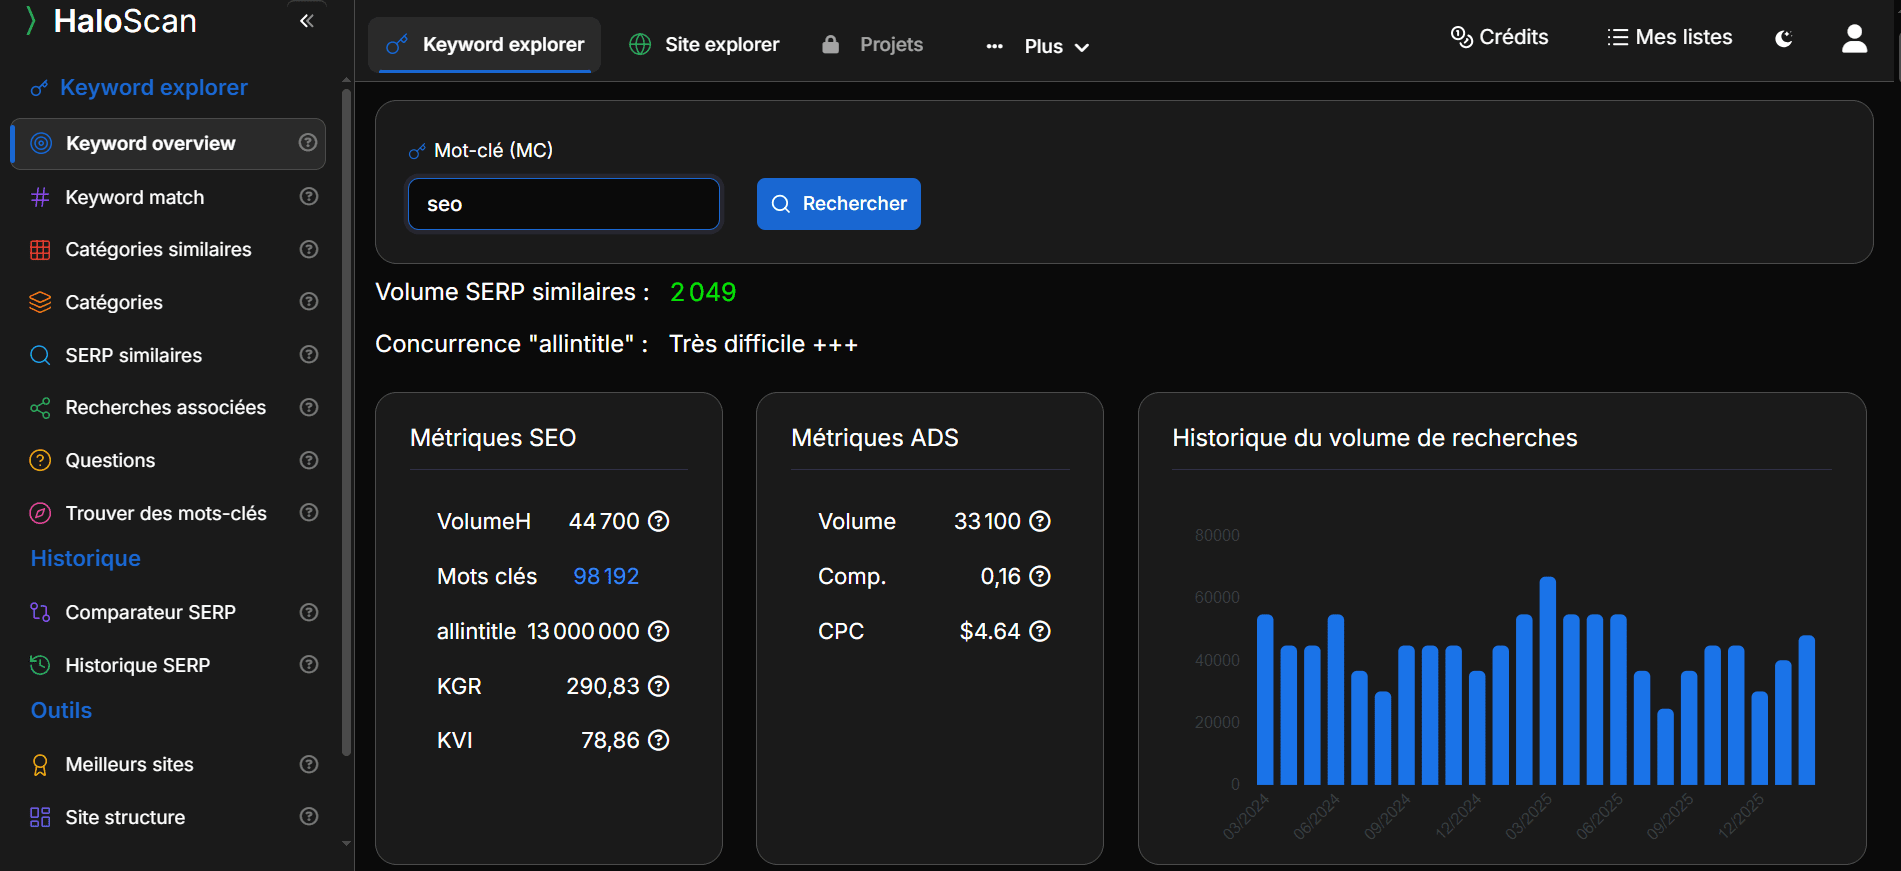Viewport: 1901px width, 871px height.
Task: Toggle dark mode with the moon icon
Action: coord(1783,39)
